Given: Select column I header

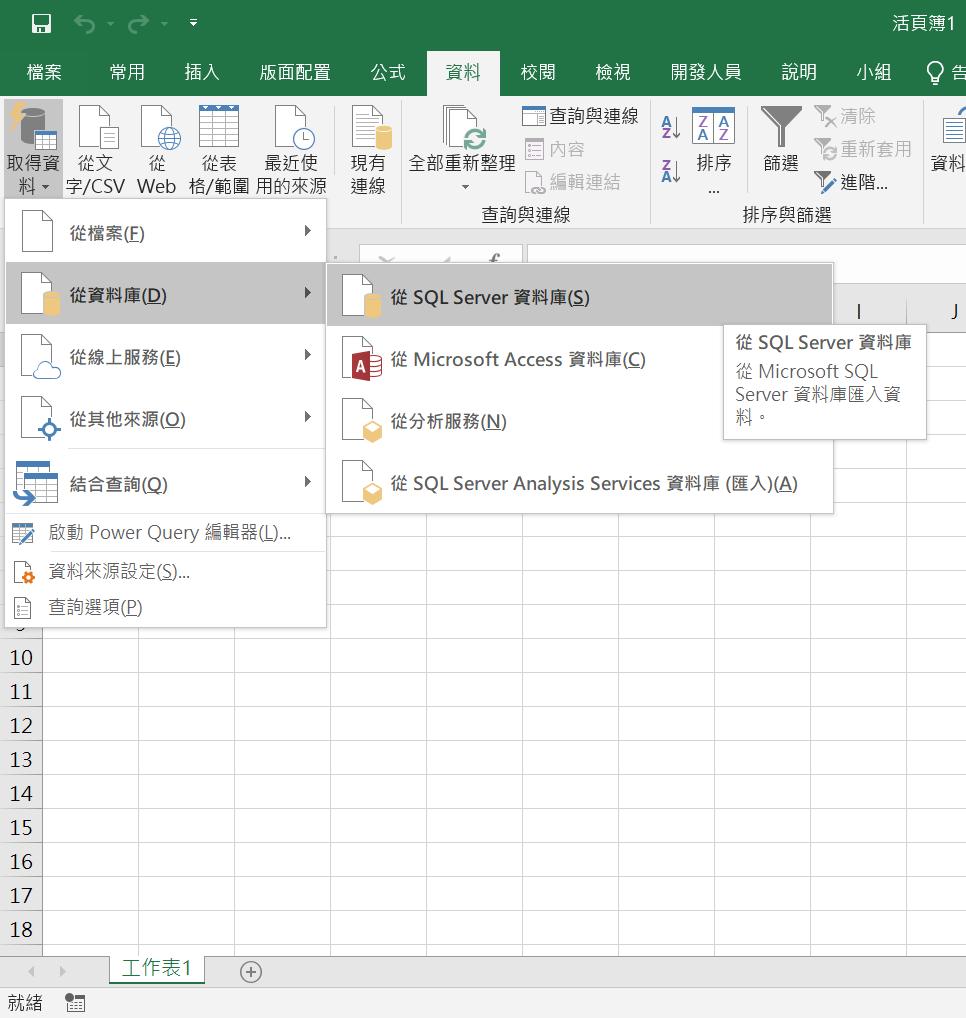Looking at the screenshot, I should [x=858, y=312].
